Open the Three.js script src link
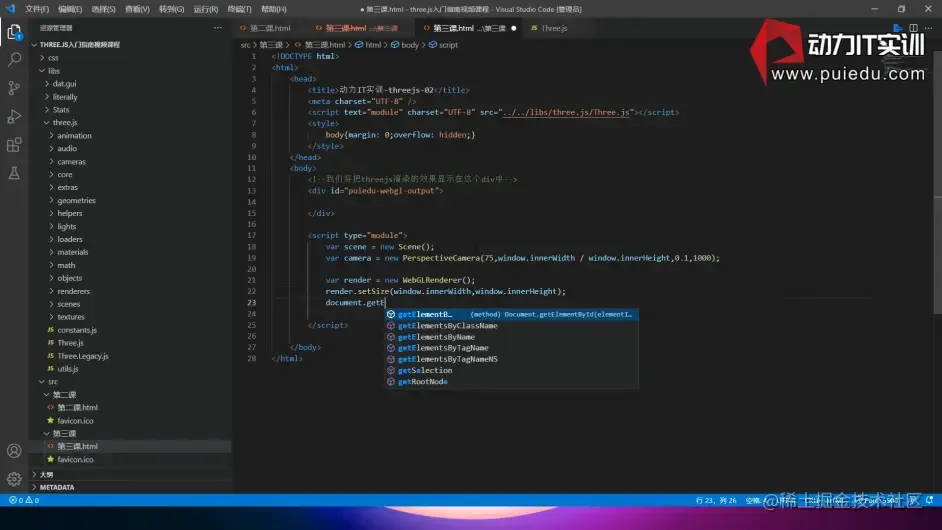This screenshot has width=942, height=530. [x=567, y=112]
